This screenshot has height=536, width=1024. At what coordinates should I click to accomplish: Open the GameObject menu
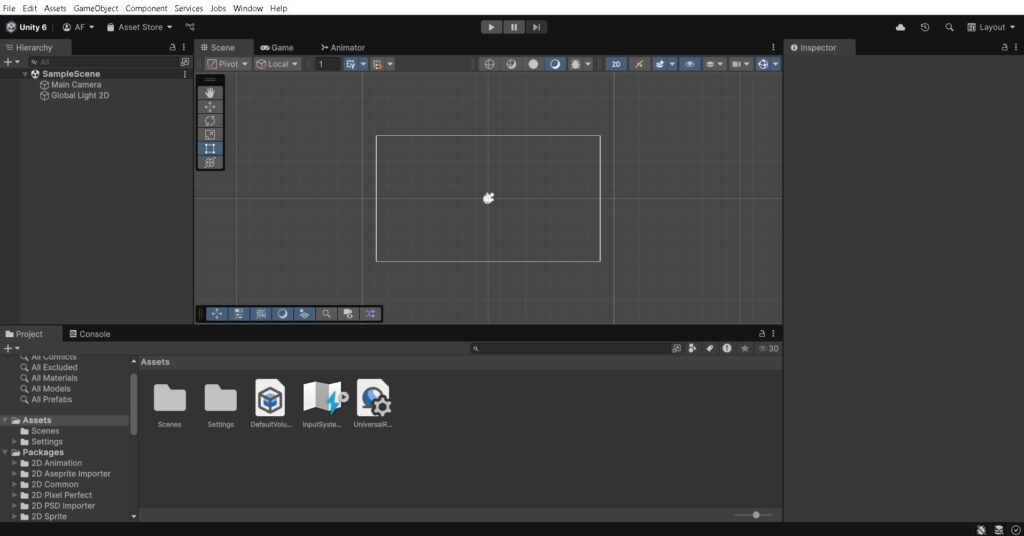(x=95, y=8)
